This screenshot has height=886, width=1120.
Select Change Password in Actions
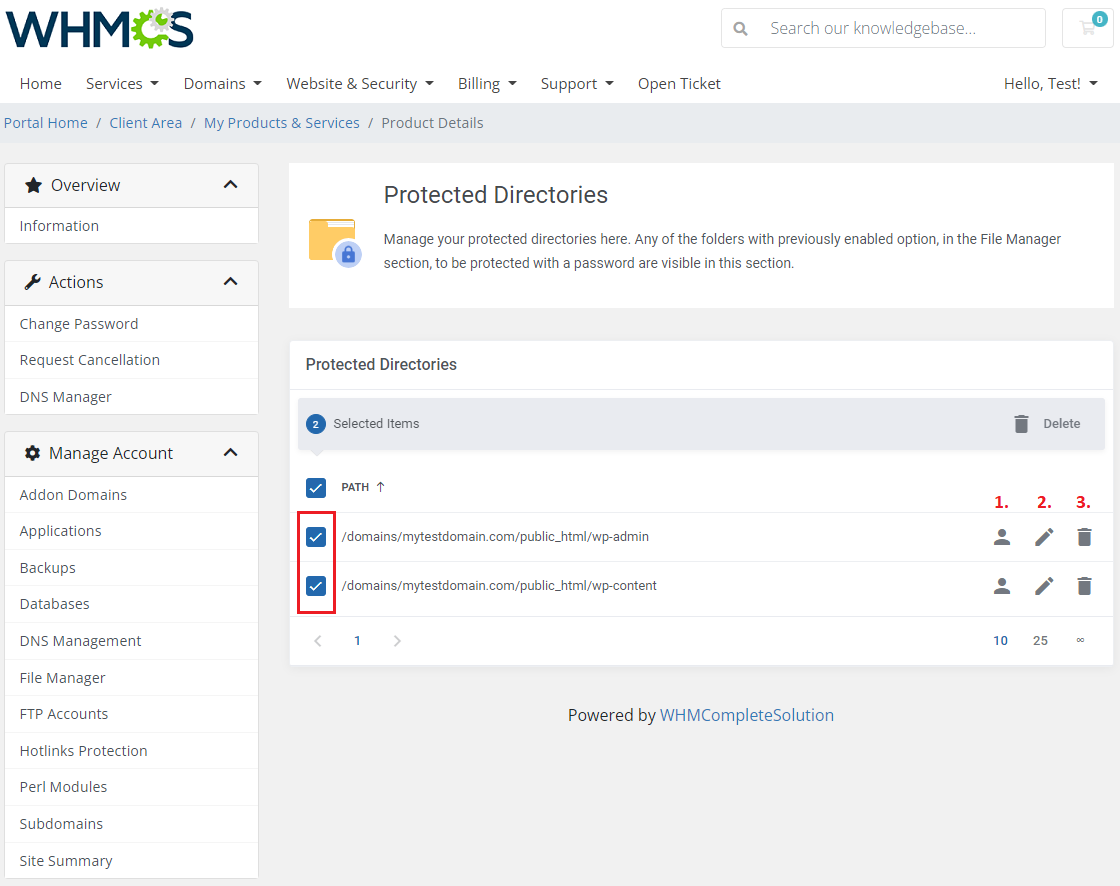pos(131,324)
